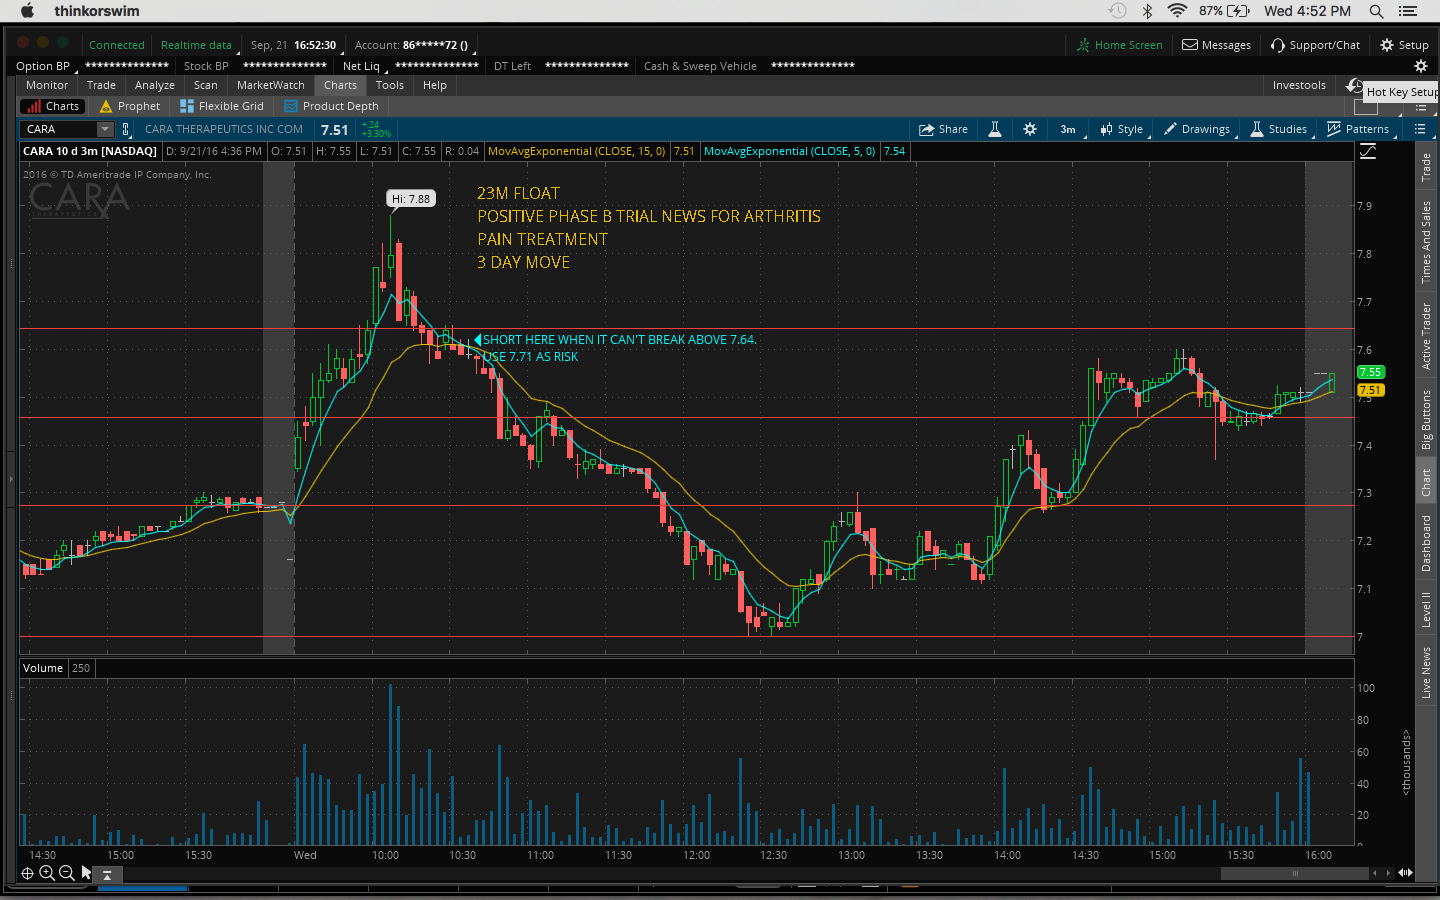Open the Active Trader side tab

1426,337
